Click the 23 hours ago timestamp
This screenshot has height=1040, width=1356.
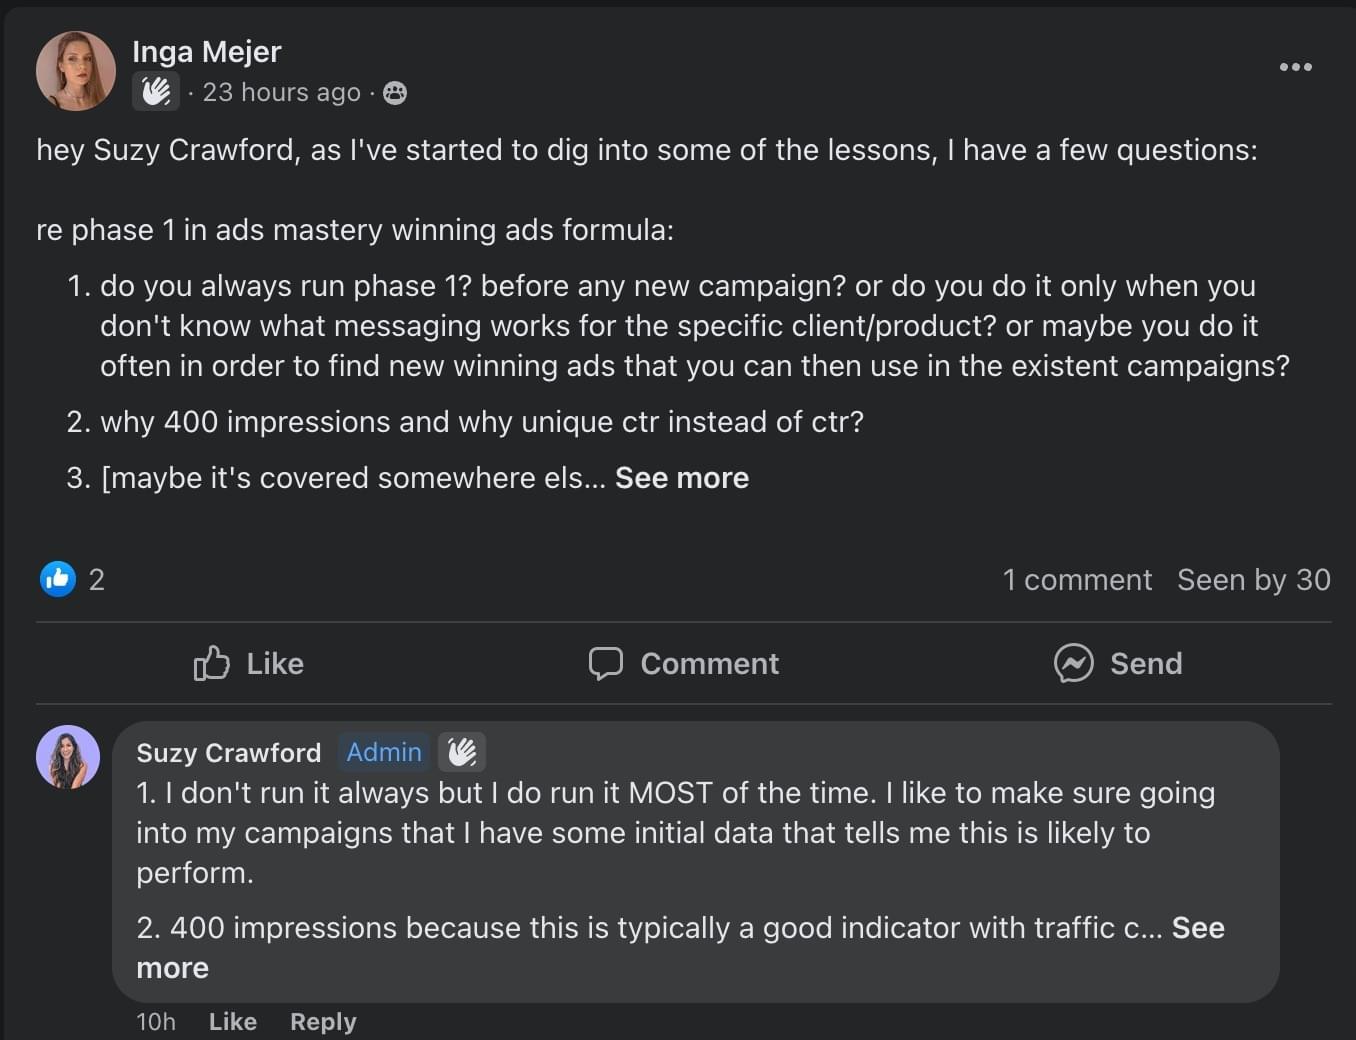[x=281, y=93]
